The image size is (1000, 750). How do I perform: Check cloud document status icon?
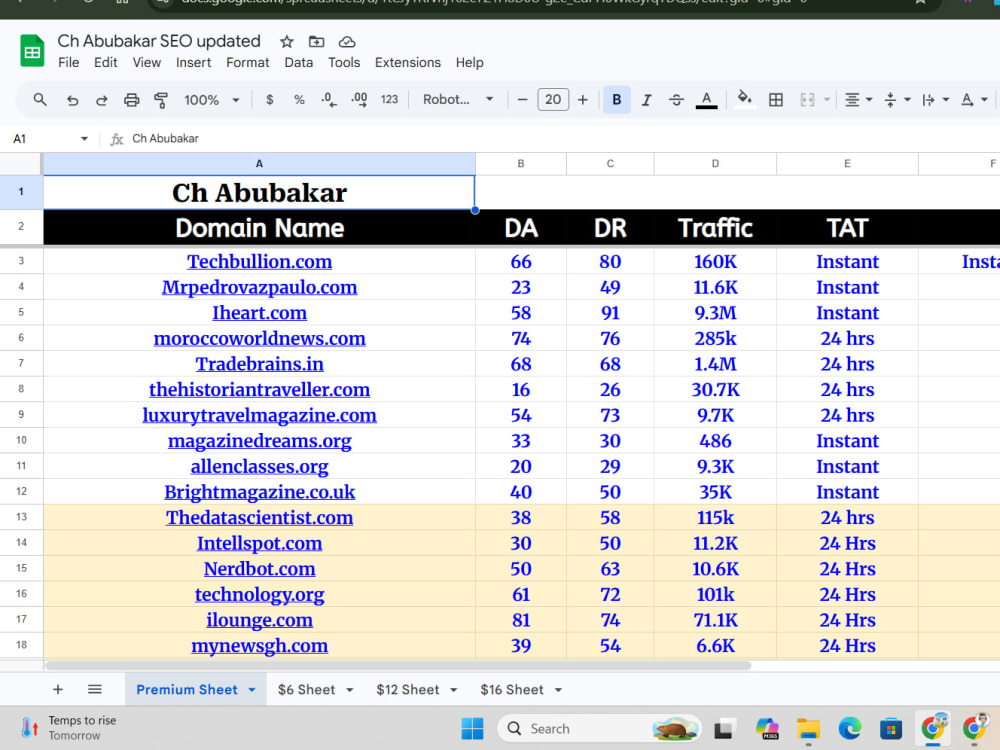coord(346,41)
